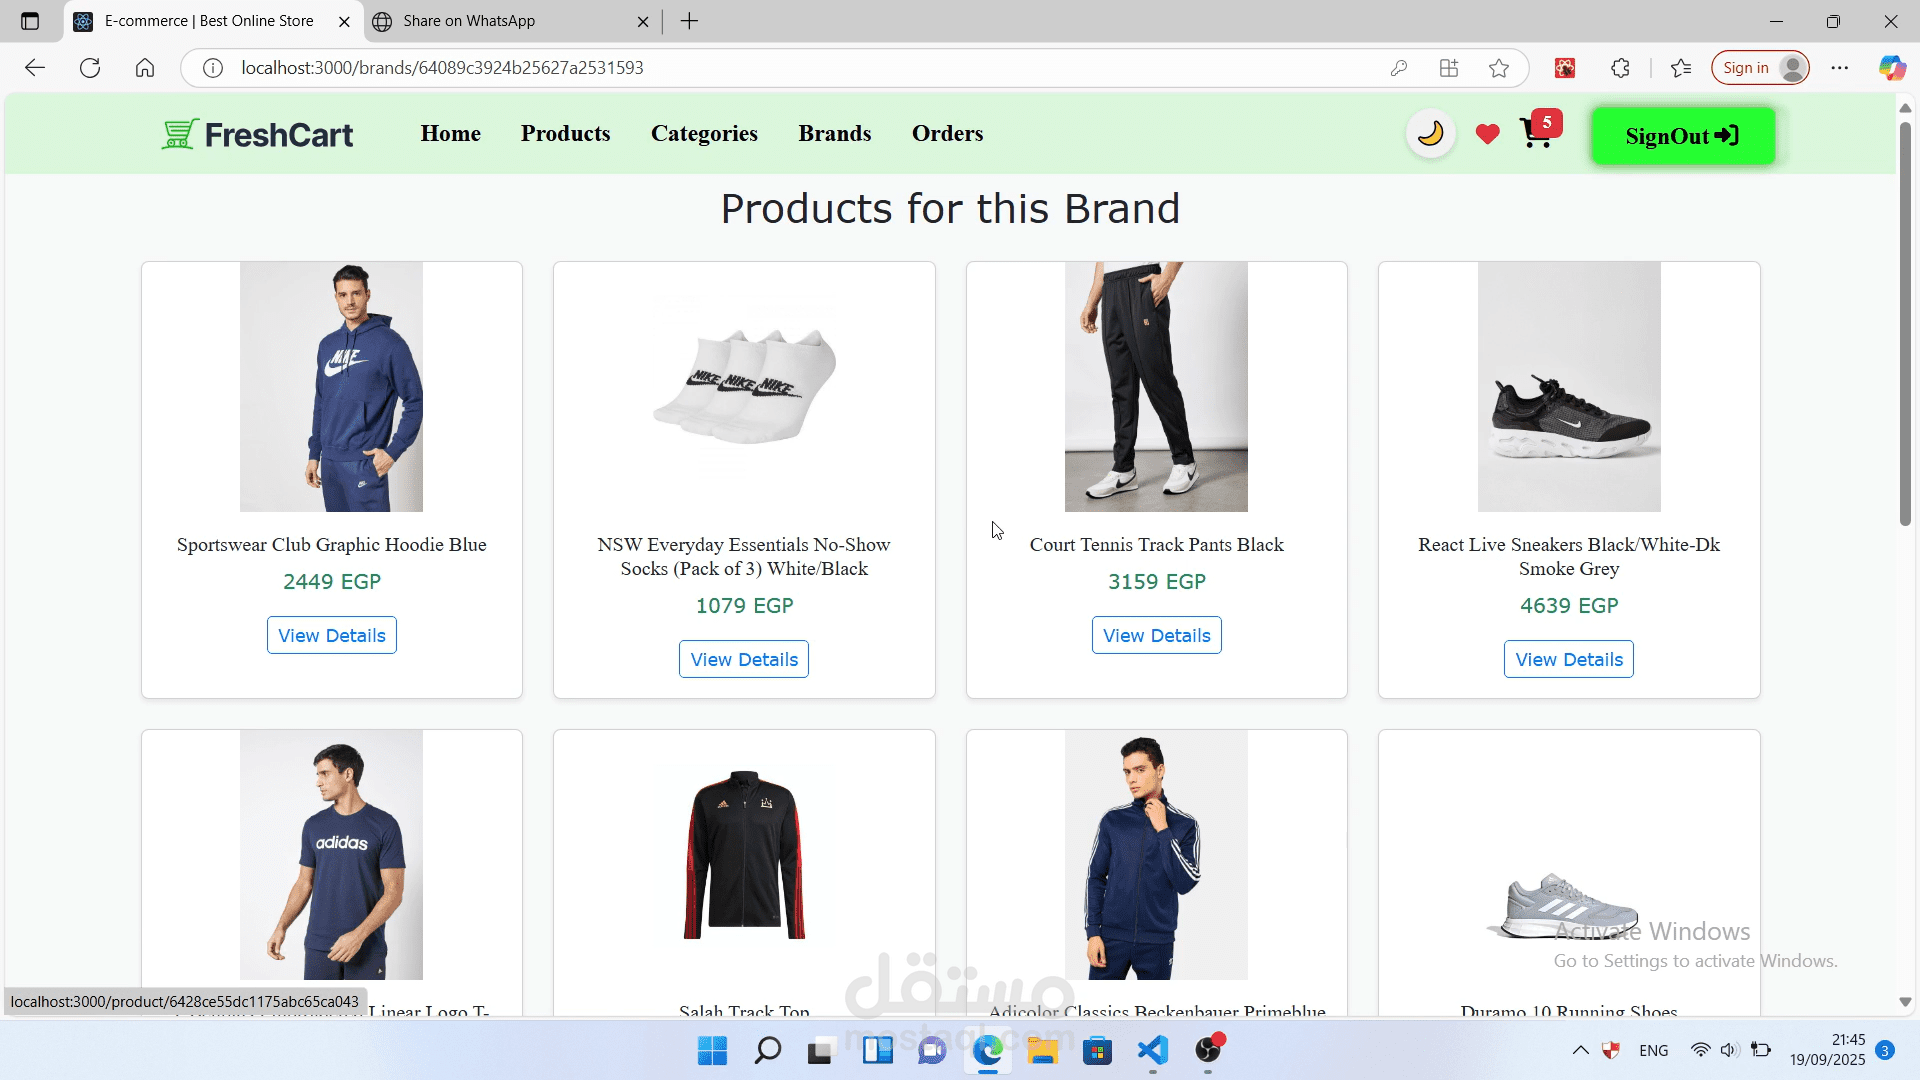This screenshot has width=1920, height=1080.
Task: Open the shopping cart icon
Action: click(1536, 134)
